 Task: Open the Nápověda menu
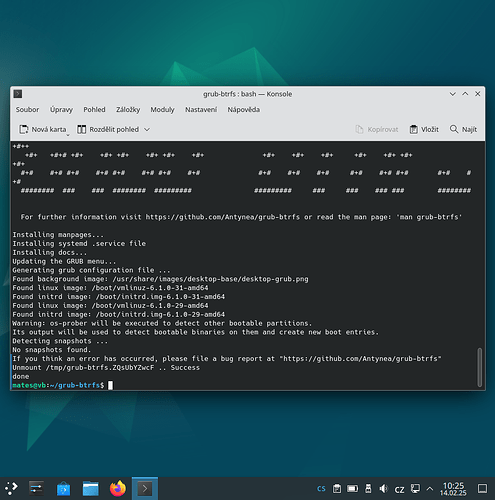[244, 110]
